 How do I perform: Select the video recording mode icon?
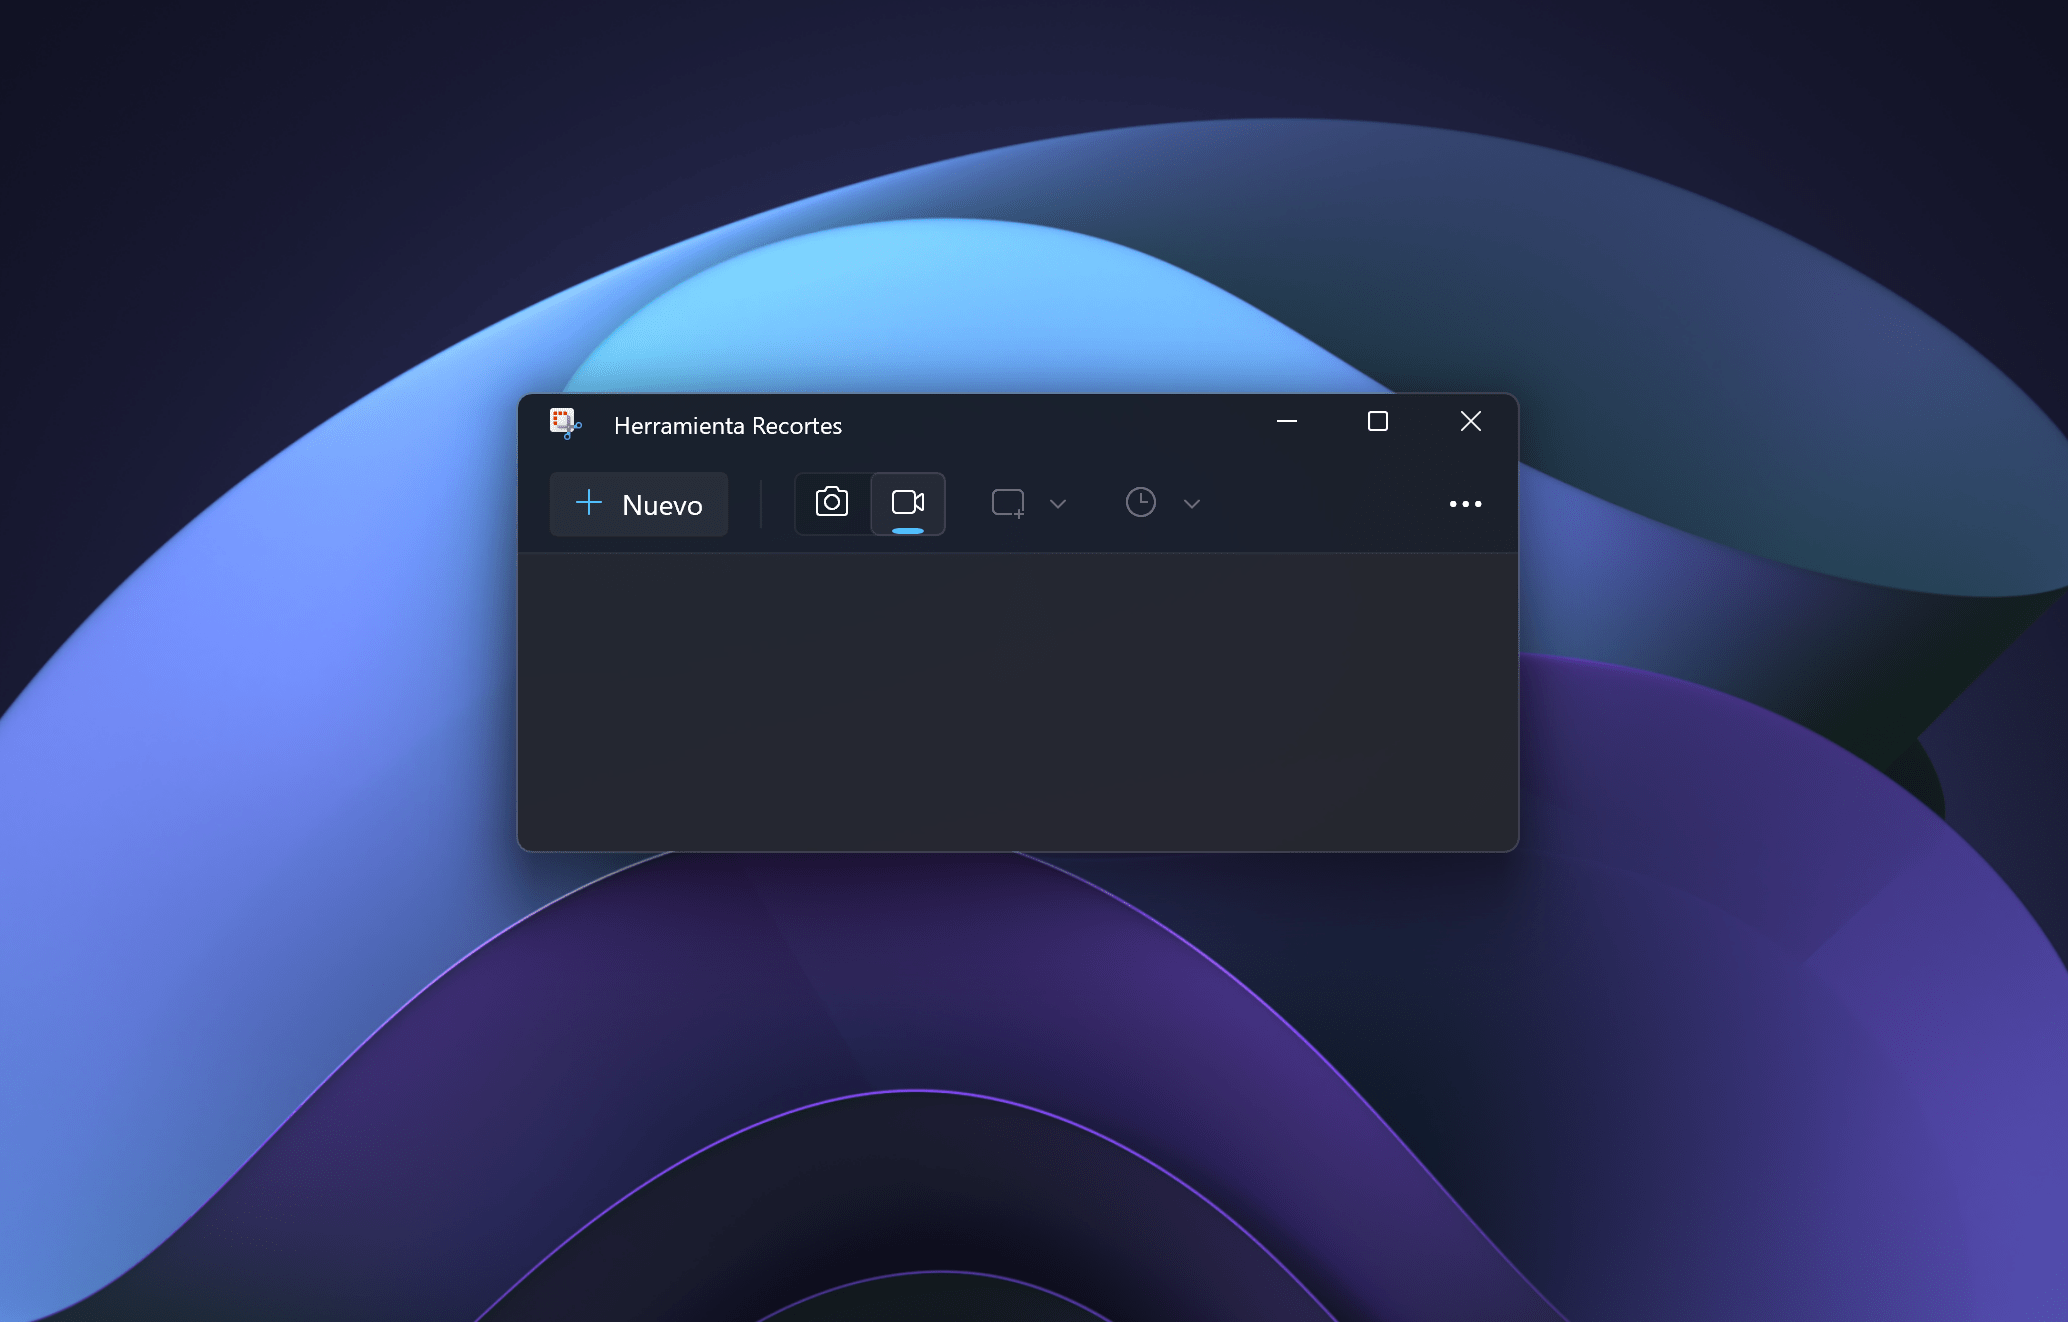[908, 503]
